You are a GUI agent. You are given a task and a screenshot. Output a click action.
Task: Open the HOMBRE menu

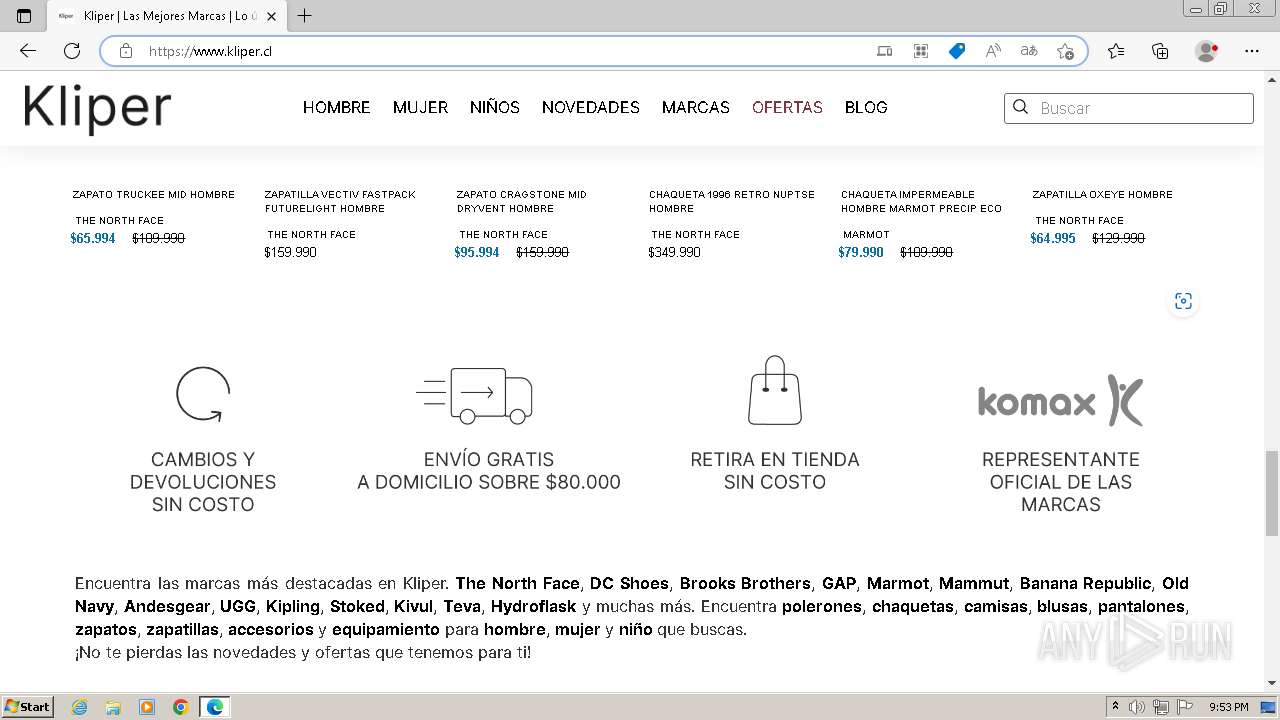click(337, 107)
